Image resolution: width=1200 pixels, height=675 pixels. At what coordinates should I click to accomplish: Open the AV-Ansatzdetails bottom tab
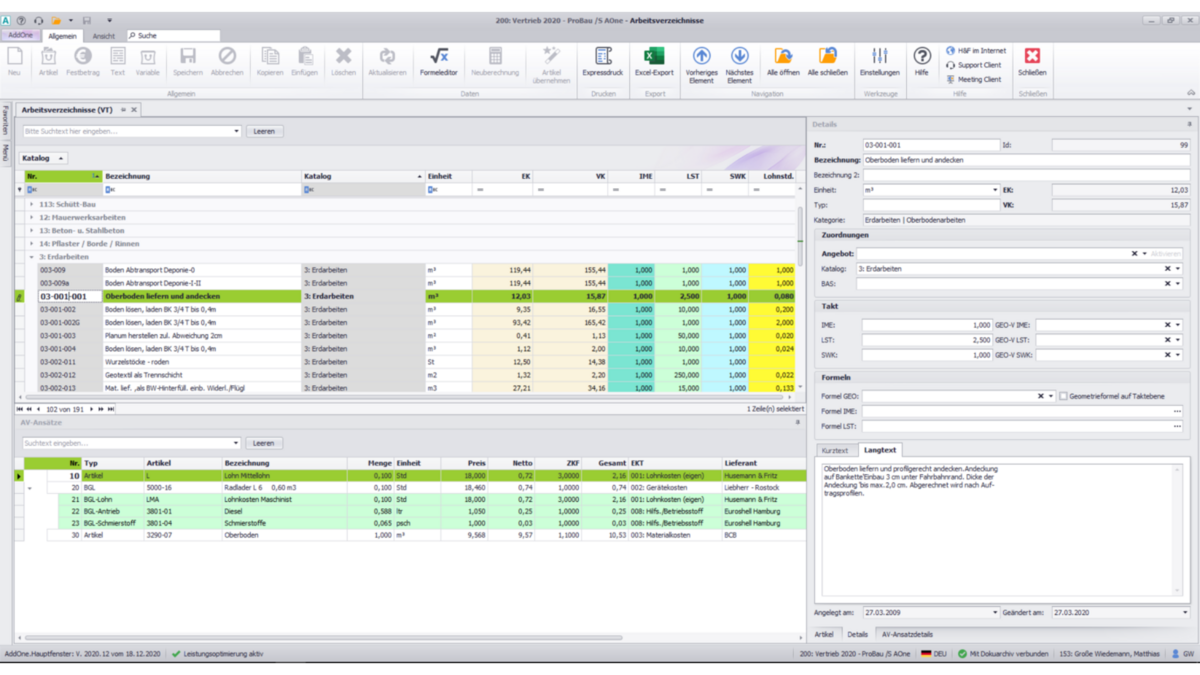pos(906,634)
